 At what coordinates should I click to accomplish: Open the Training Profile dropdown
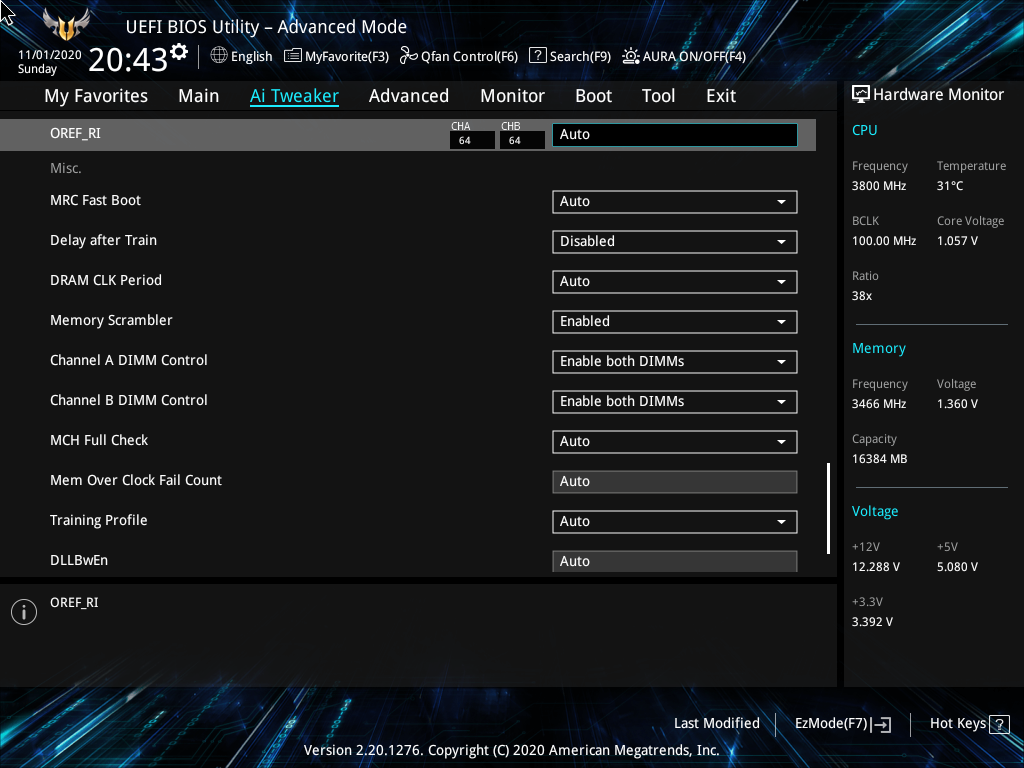(675, 522)
